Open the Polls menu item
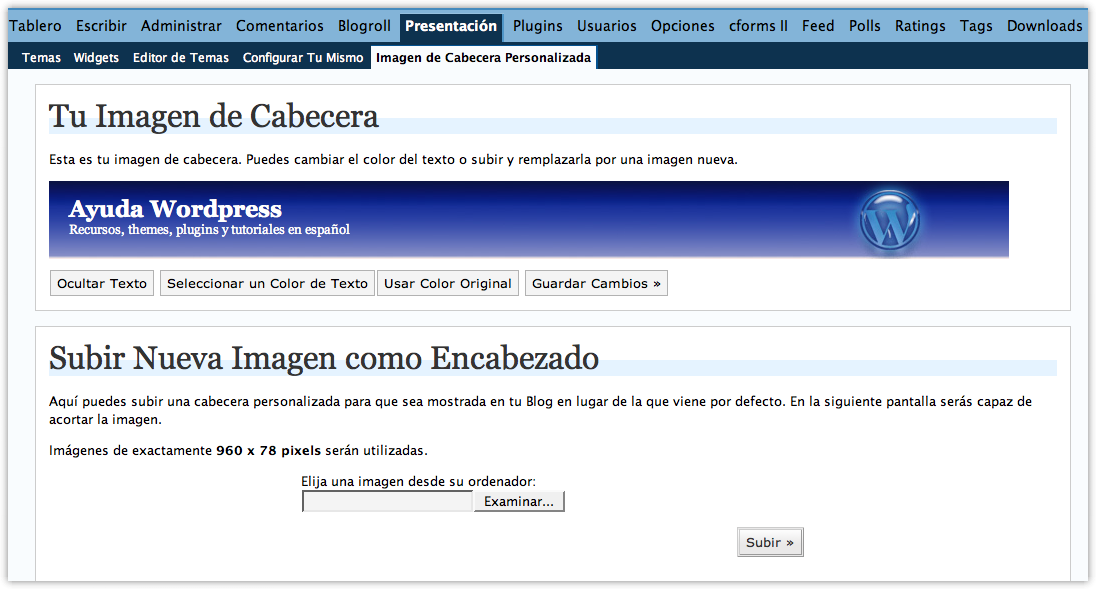Screen dimensions: 1096x589 coord(865,26)
